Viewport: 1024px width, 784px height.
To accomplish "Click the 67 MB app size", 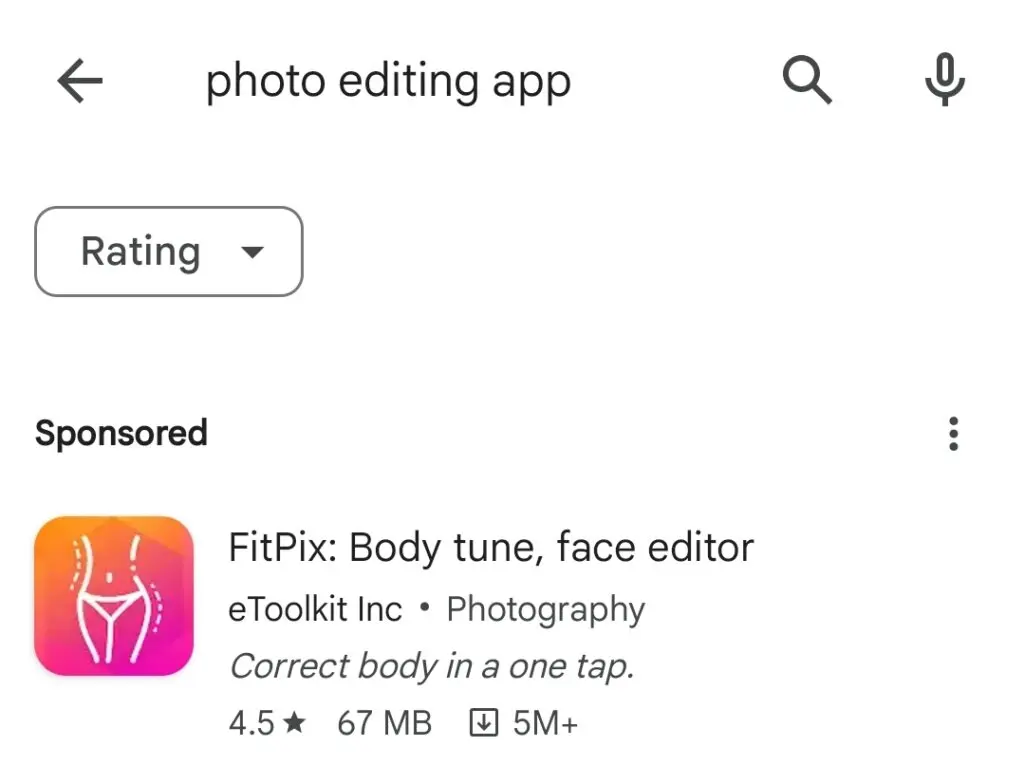I will point(384,723).
